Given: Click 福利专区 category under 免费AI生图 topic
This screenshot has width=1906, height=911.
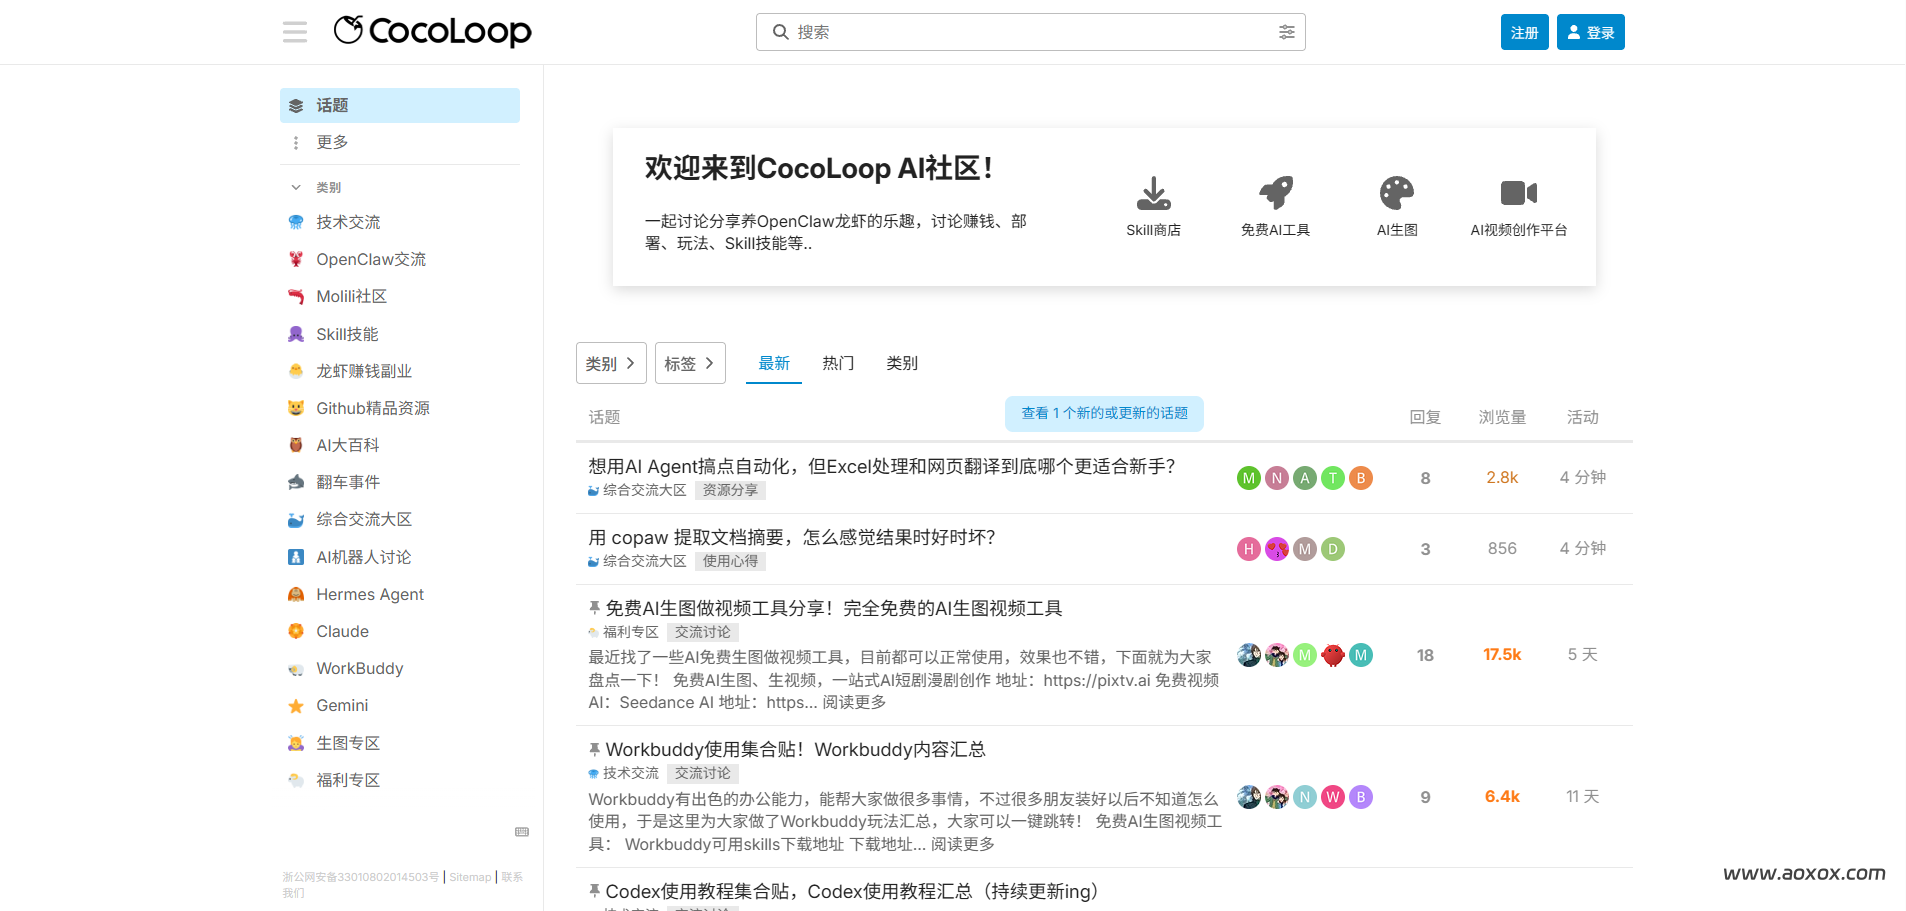Looking at the screenshot, I should pyautogui.click(x=624, y=632).
